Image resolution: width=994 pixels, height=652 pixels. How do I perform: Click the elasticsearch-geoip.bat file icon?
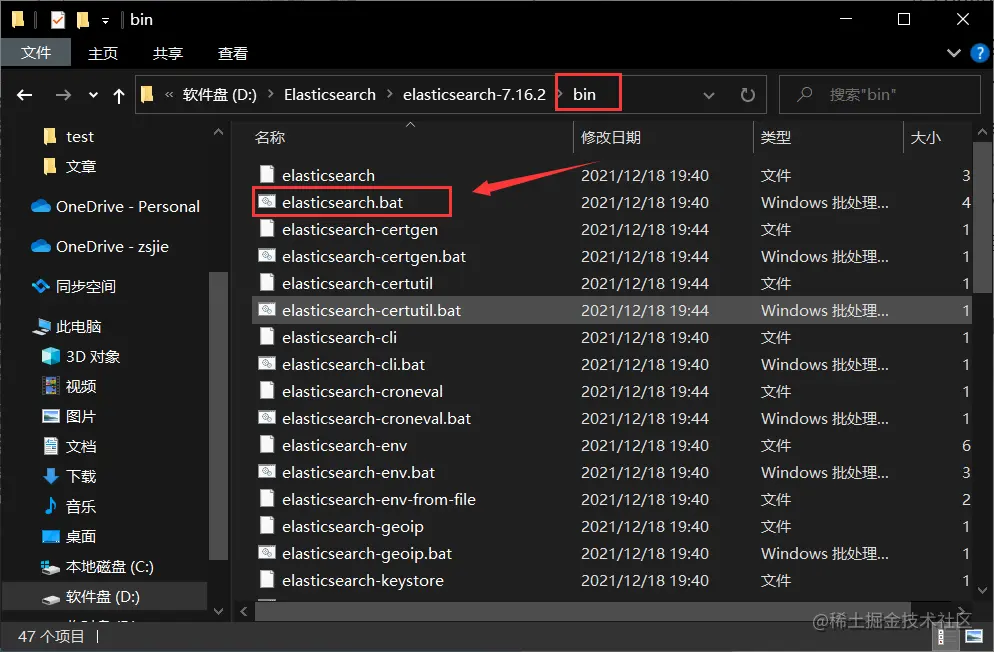click(267, 553)
